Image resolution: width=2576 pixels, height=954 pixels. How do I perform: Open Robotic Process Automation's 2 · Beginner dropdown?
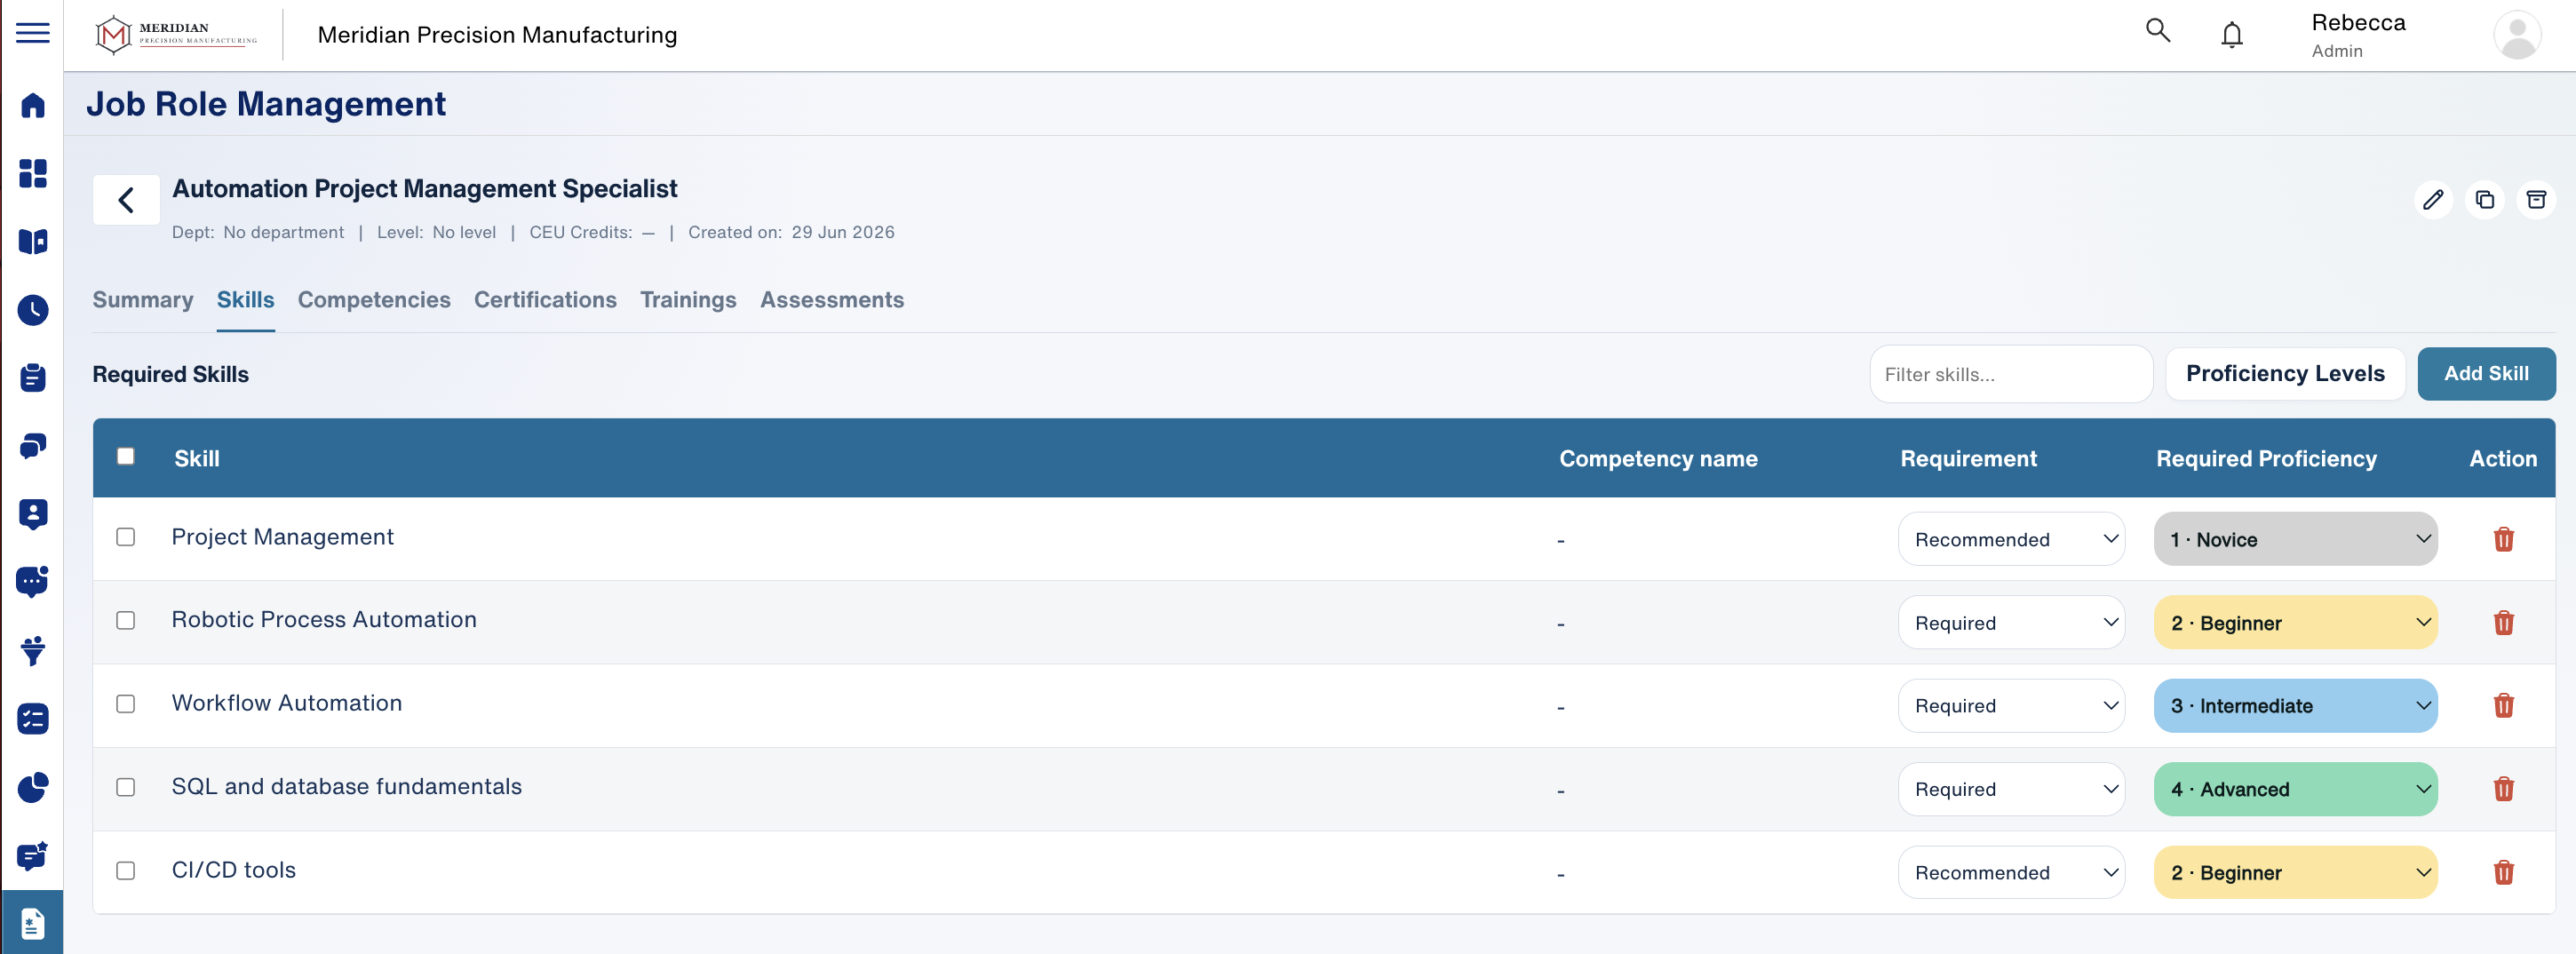2295,622
